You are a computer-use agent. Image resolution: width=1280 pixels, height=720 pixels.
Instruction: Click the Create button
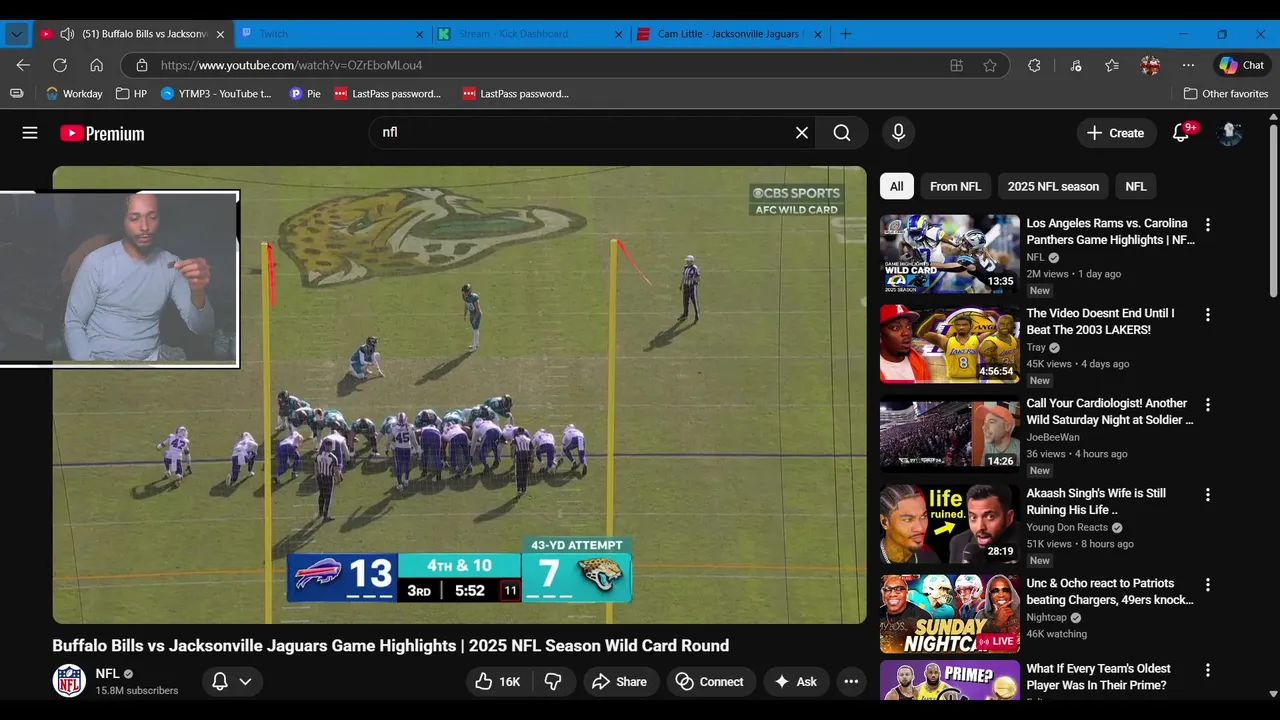coord(1116,133)
